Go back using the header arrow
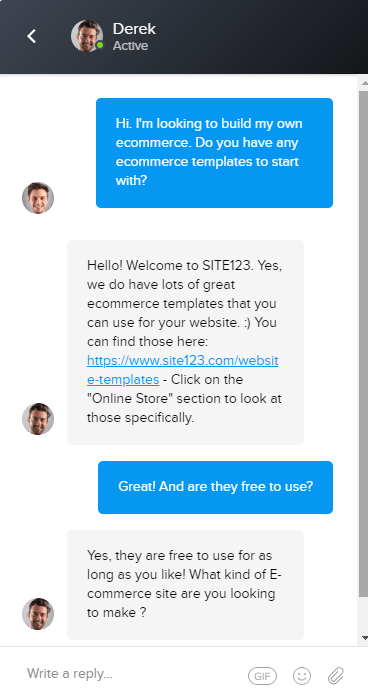 pos(31,36)
